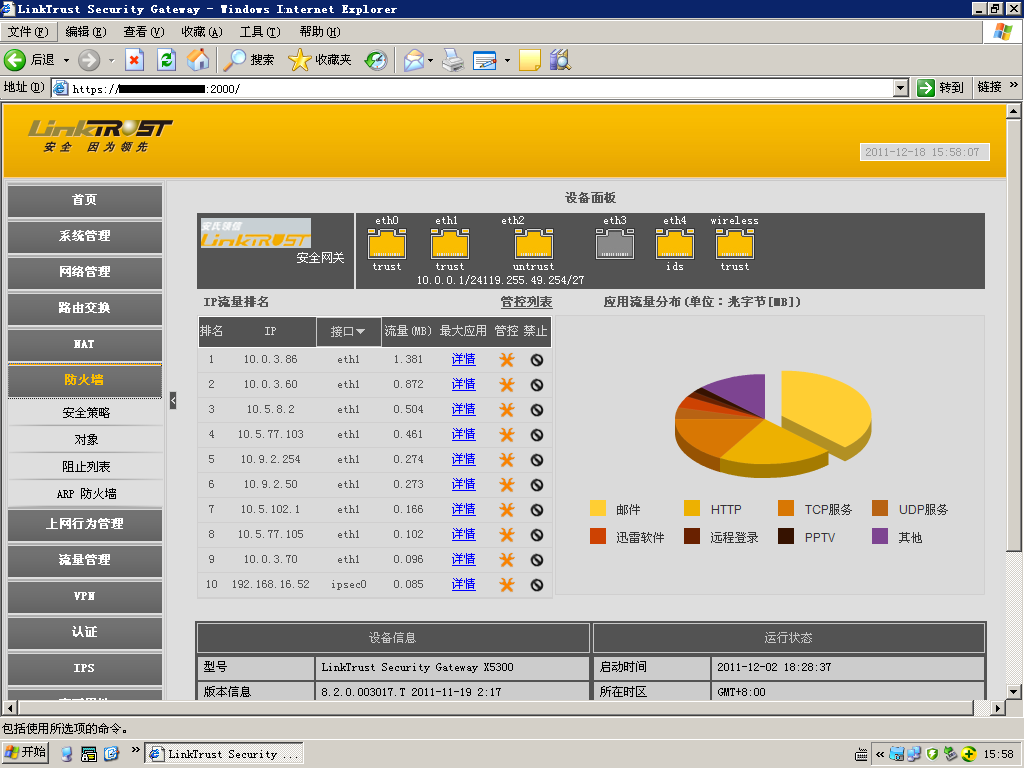Open the Forward button history dropdown

111,60
